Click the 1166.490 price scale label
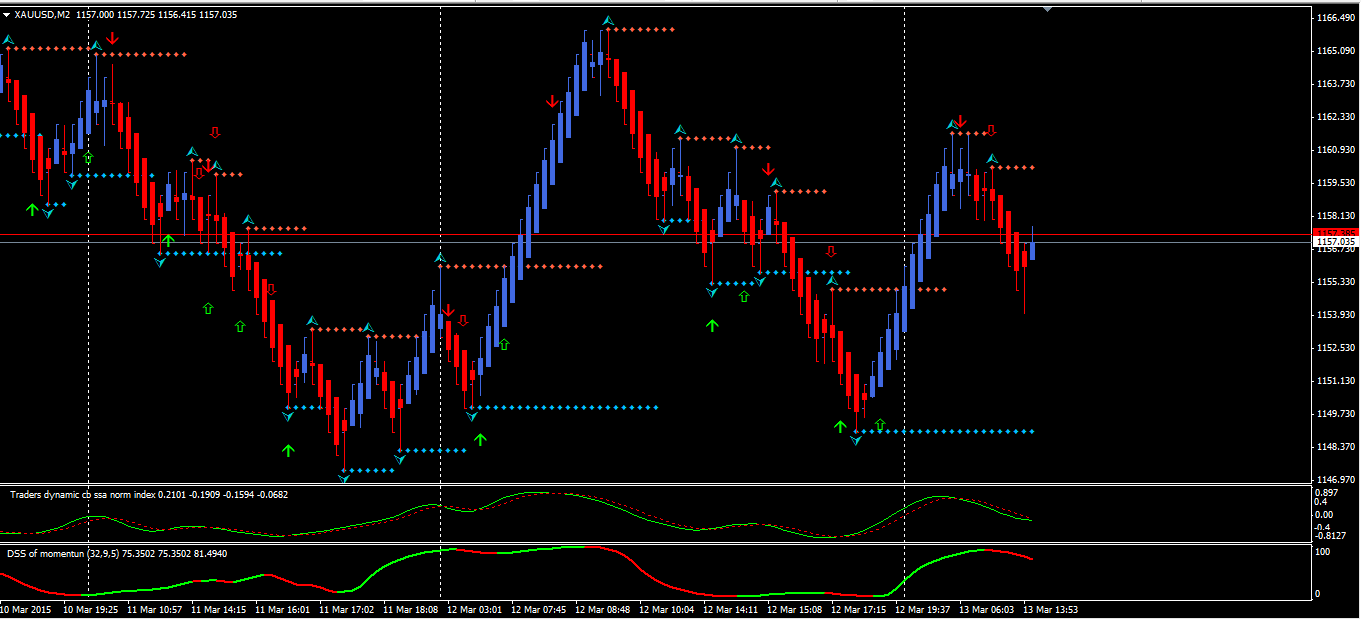 1336,18
